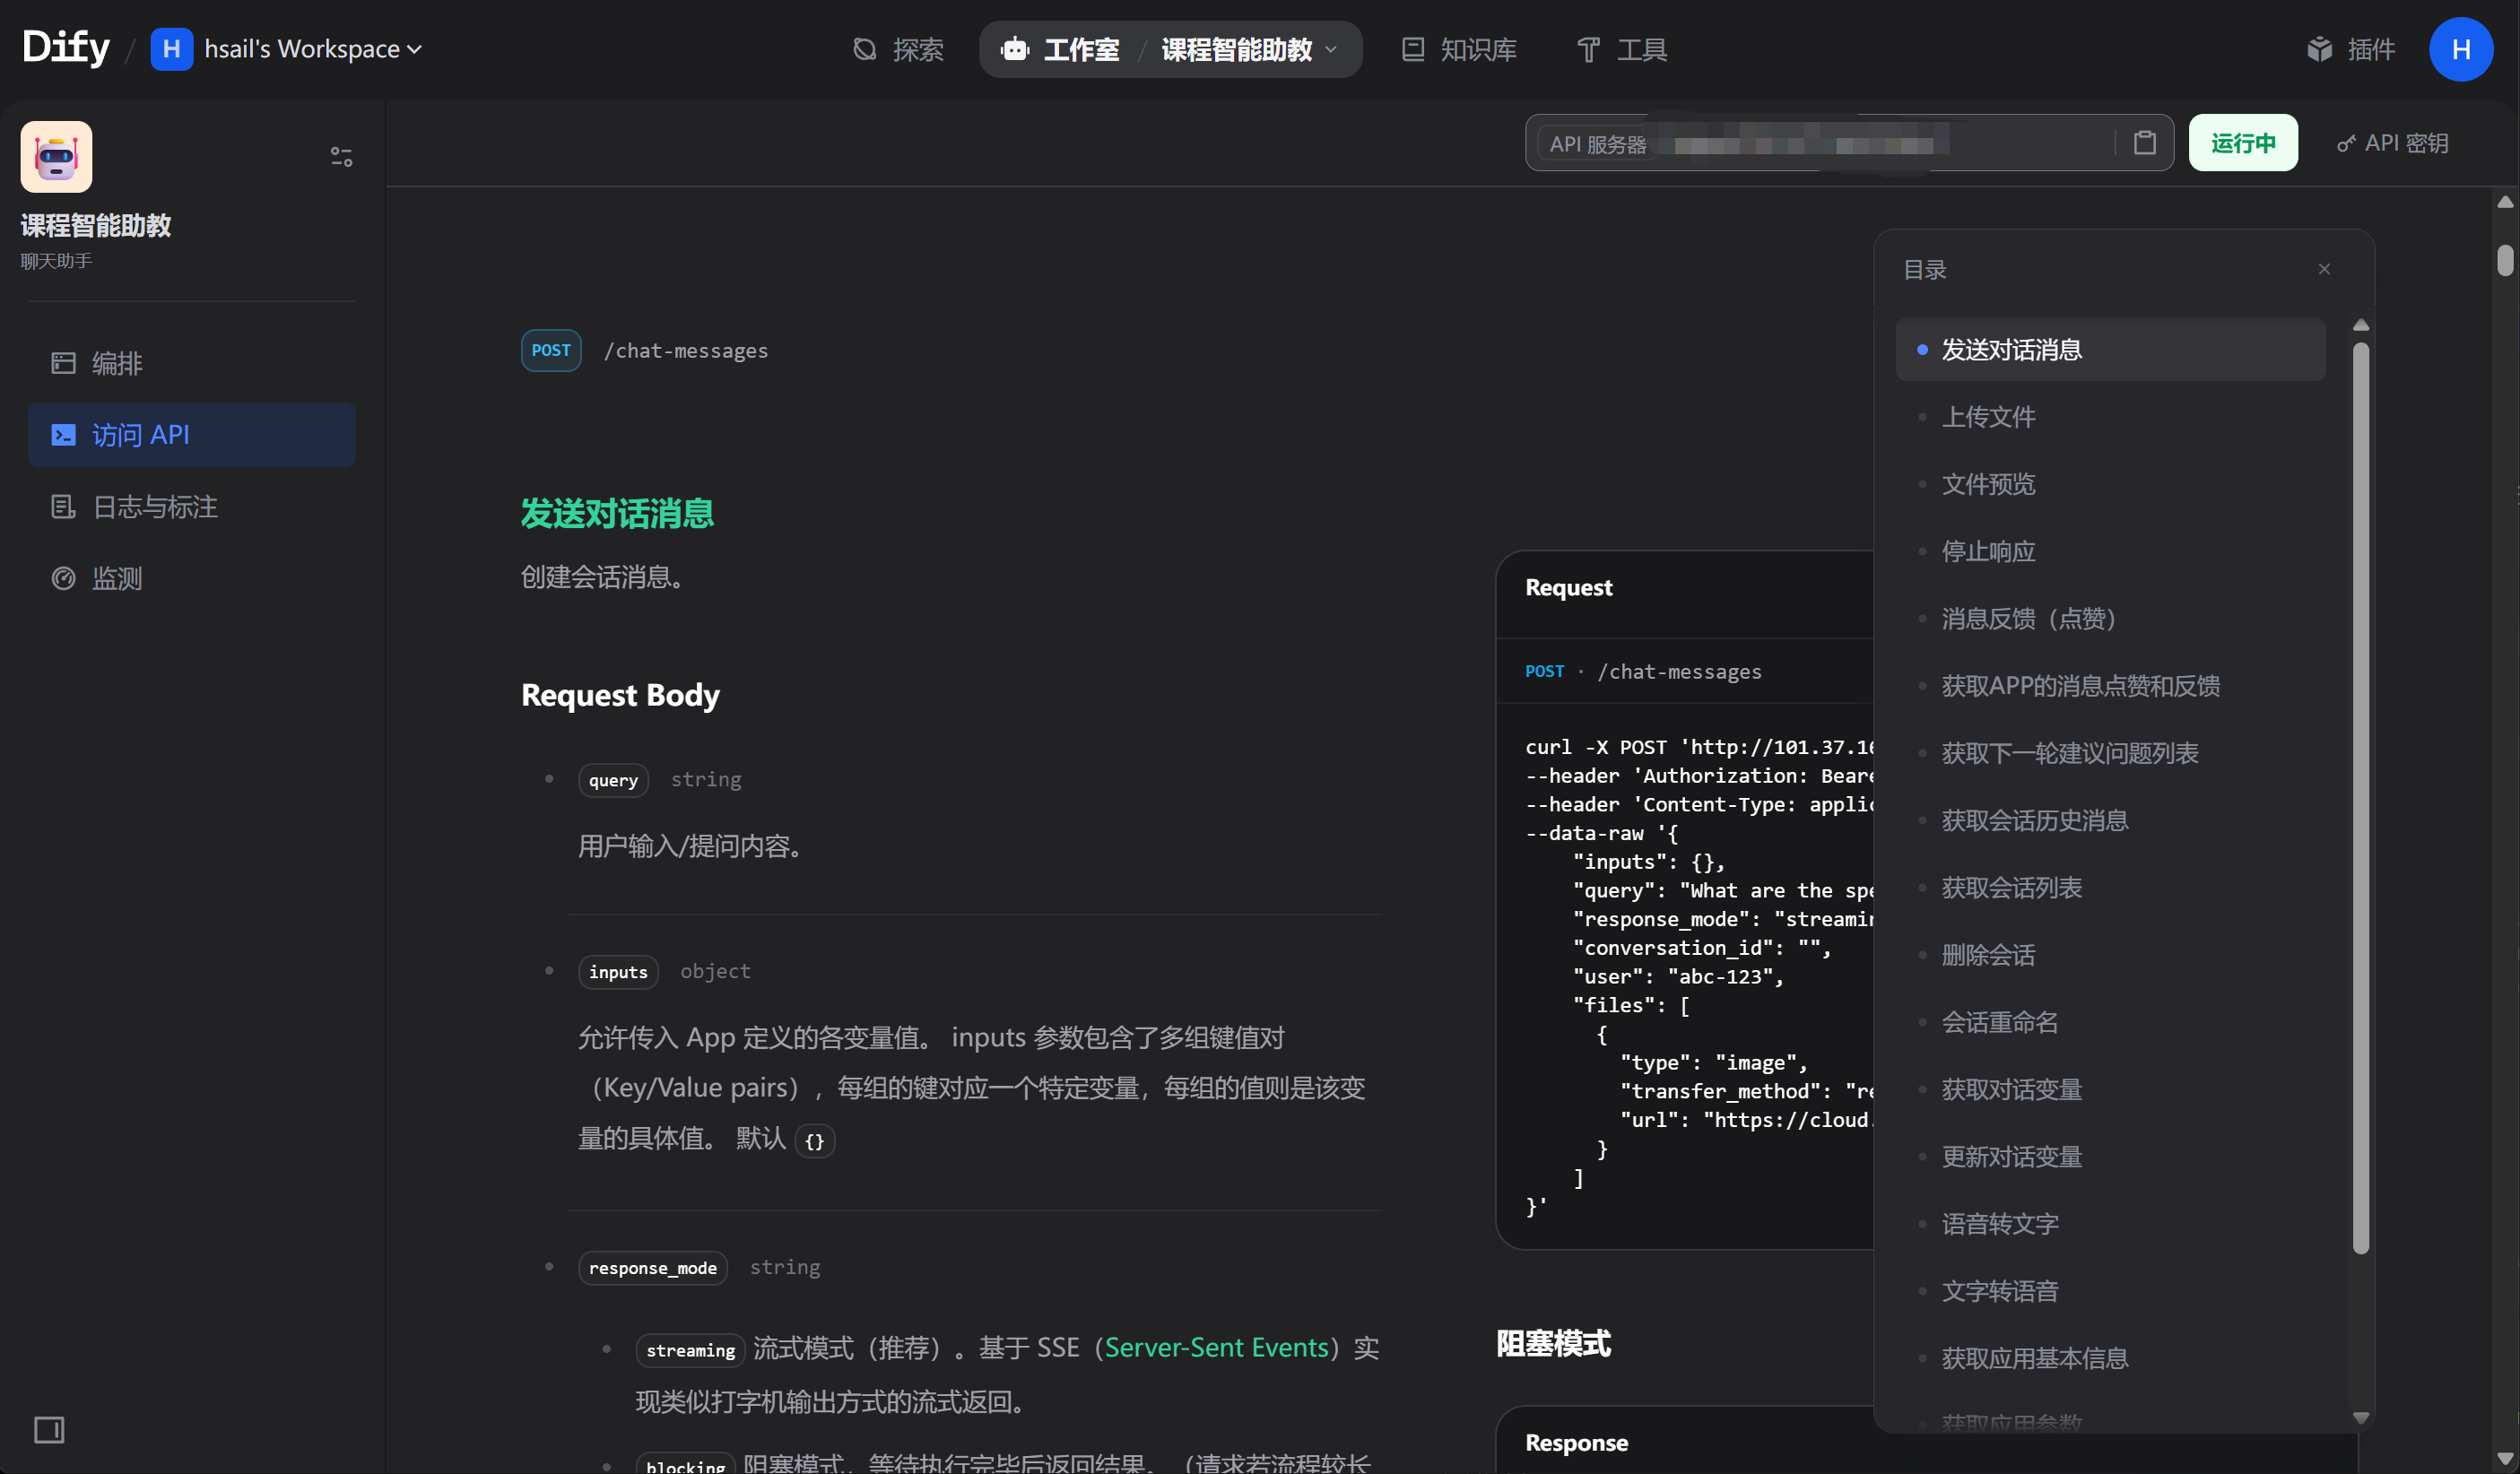Jump to 停止响应 in contents
The width and height of the screenshot is (2520, 1474).
[x=2110, y=551]
